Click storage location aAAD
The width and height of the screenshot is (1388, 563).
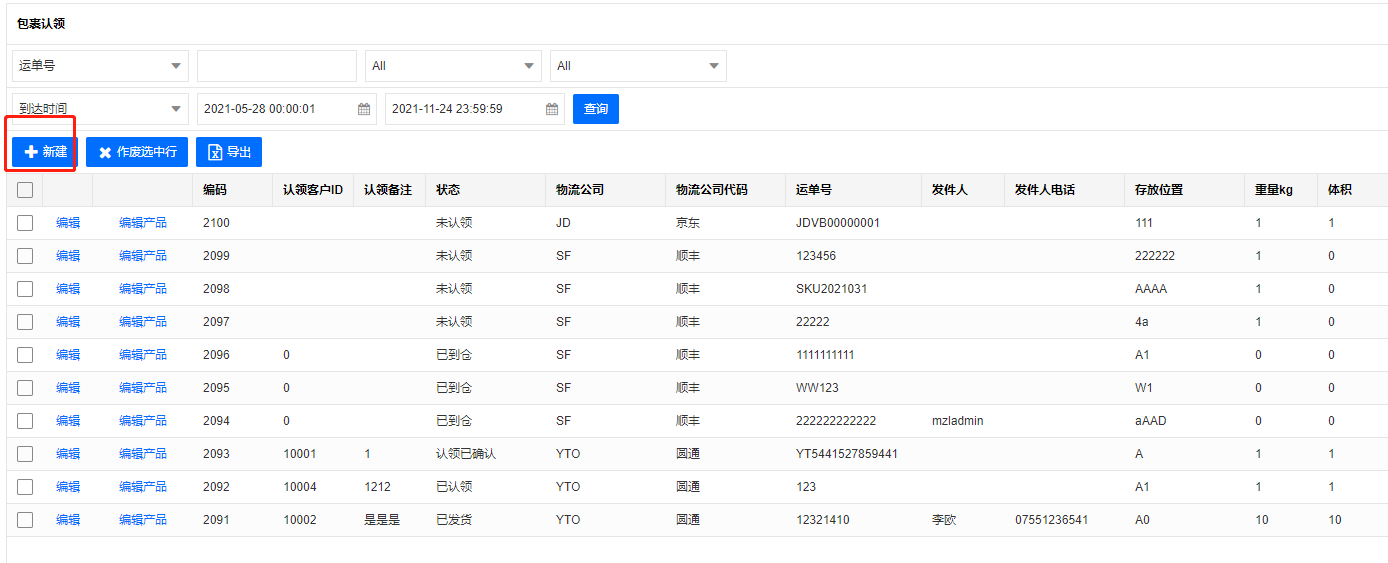(x=1151, y=421)
